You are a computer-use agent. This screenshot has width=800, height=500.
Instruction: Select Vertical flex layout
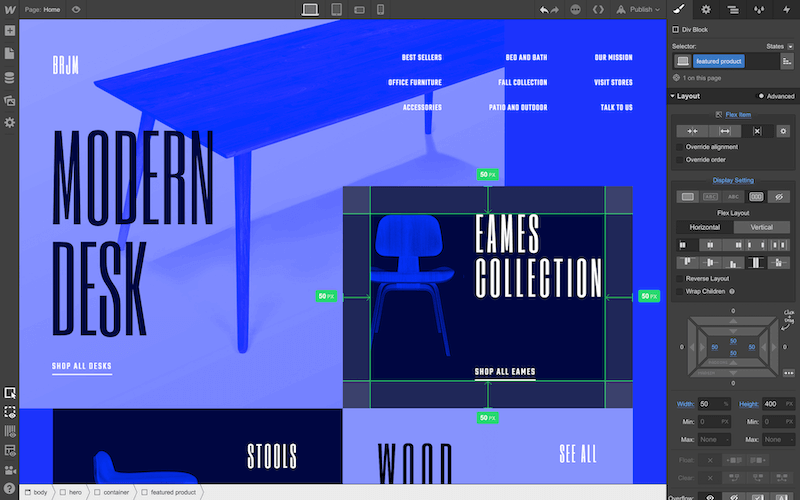[x=762, y=227]
